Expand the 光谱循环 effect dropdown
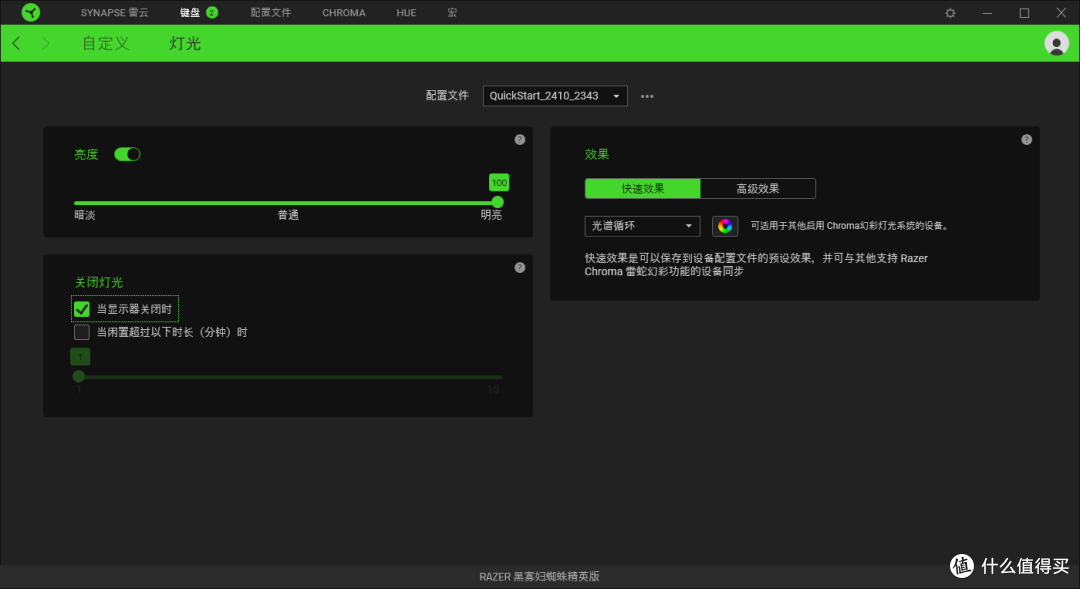The width and height of the screenshot is (1080, 589). 642,226
